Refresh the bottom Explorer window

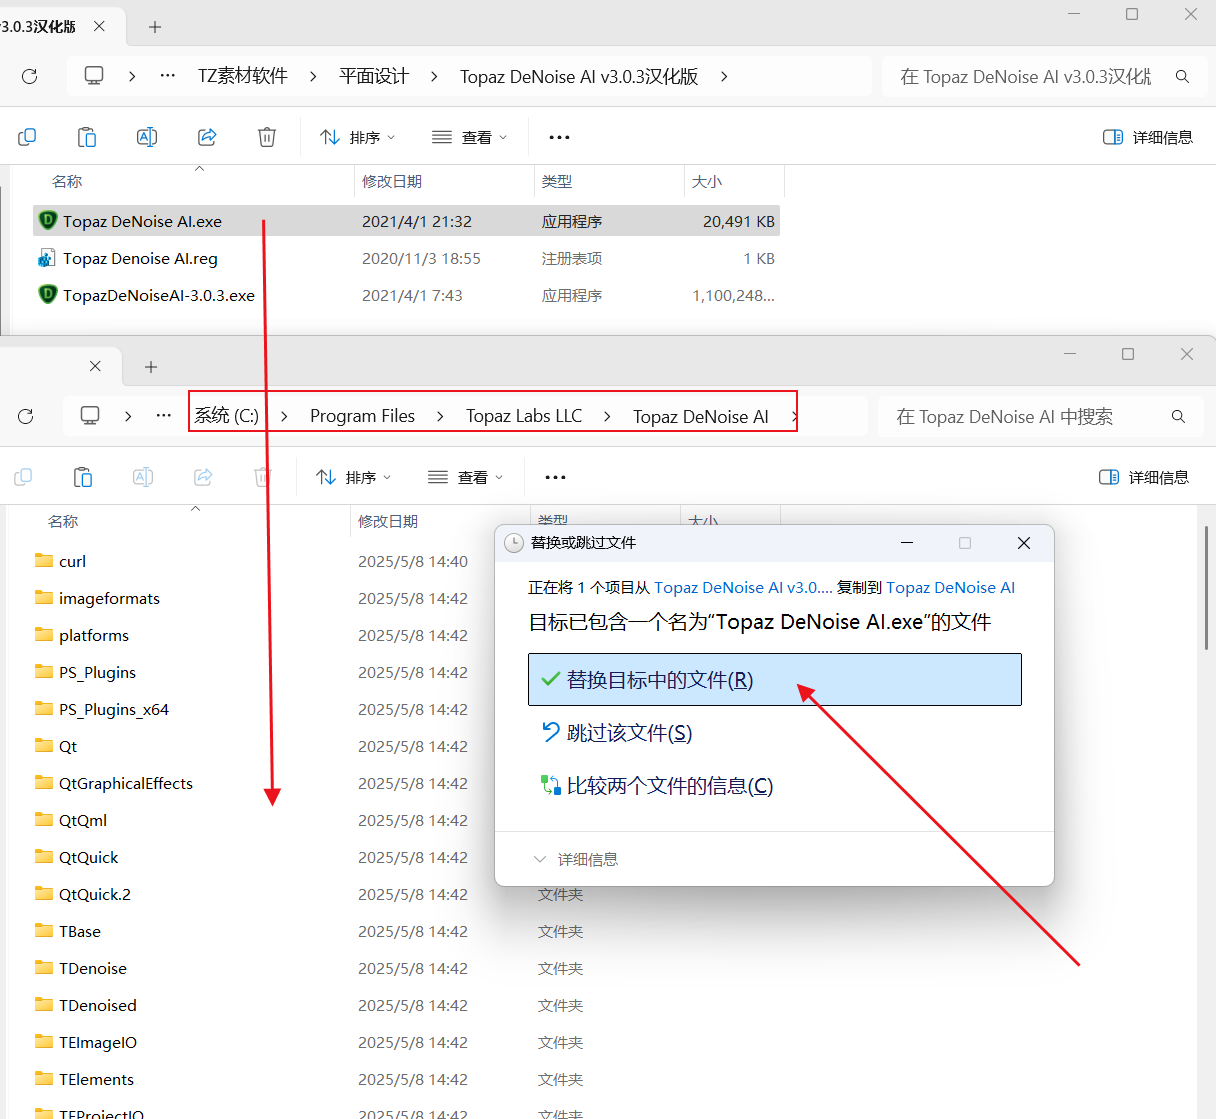pos(26,416)
